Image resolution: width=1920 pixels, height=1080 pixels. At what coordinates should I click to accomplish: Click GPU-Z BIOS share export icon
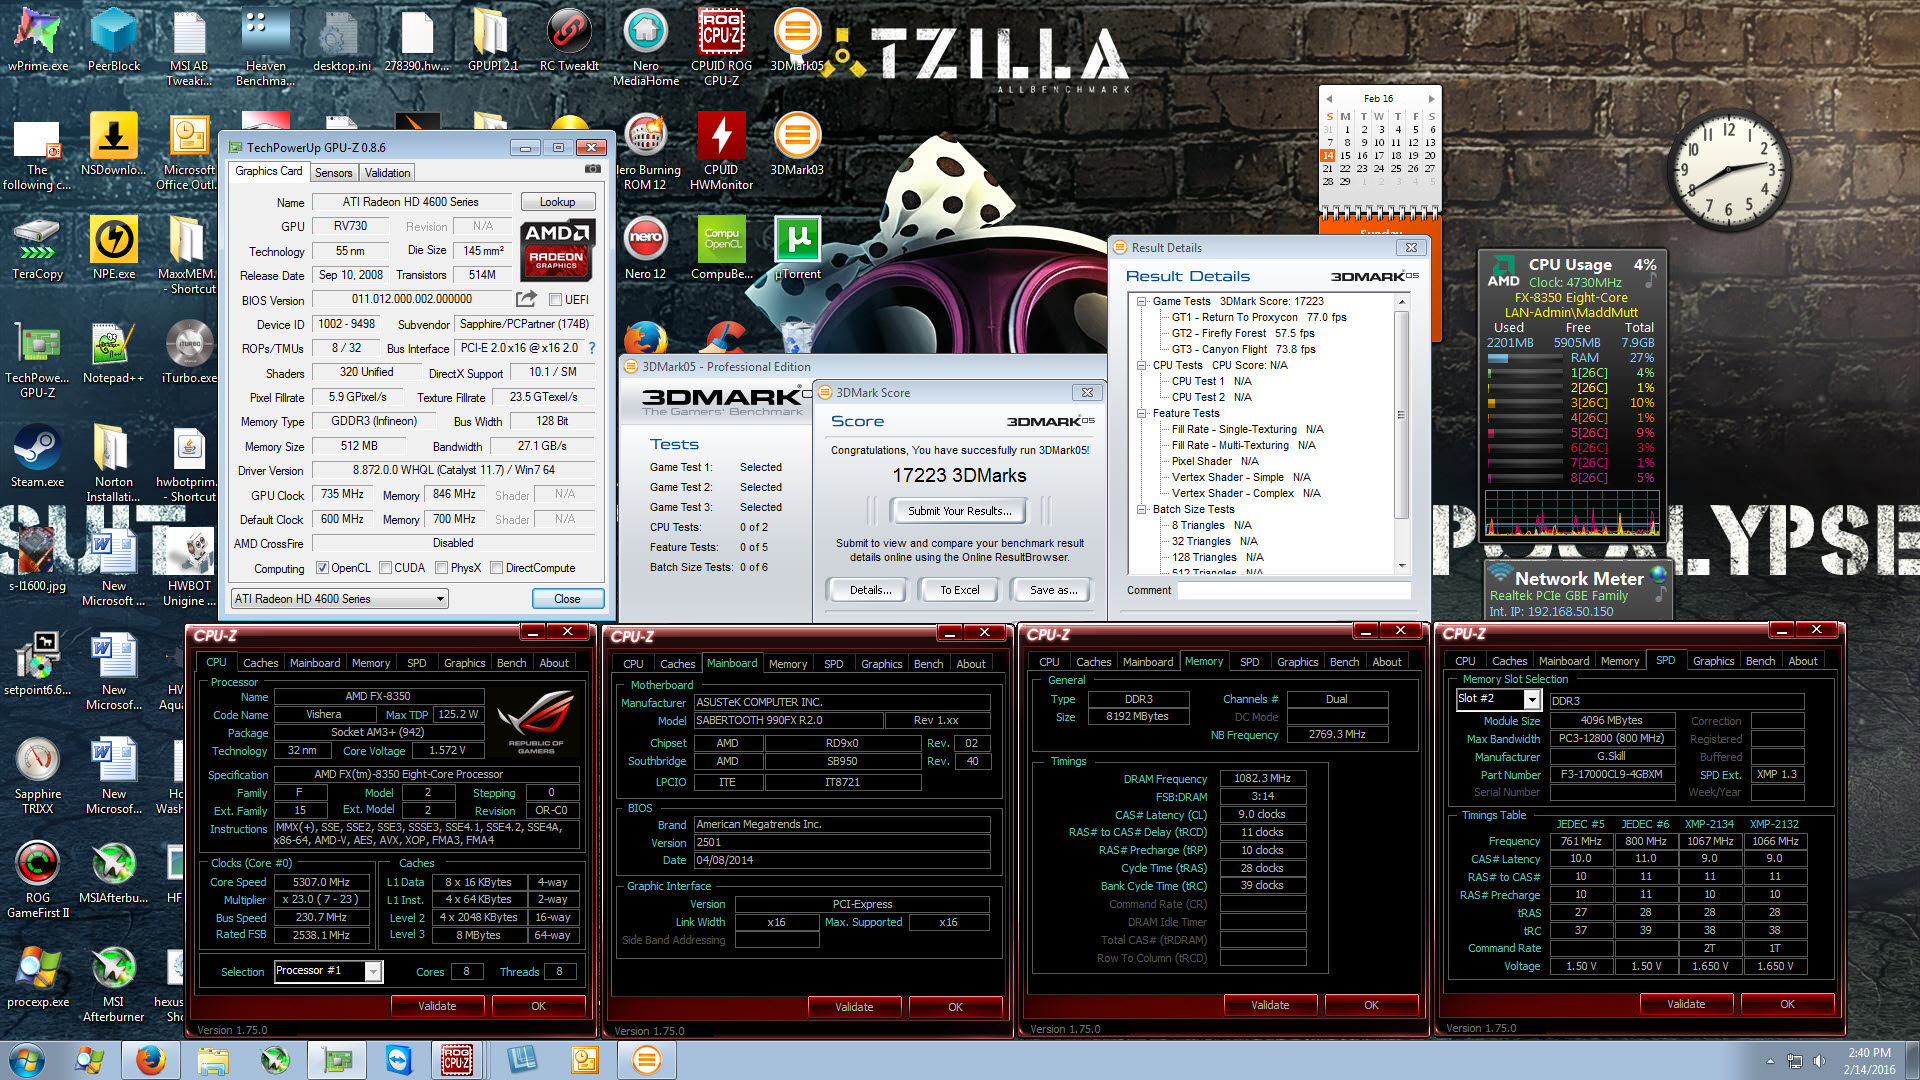click(526, 299)
